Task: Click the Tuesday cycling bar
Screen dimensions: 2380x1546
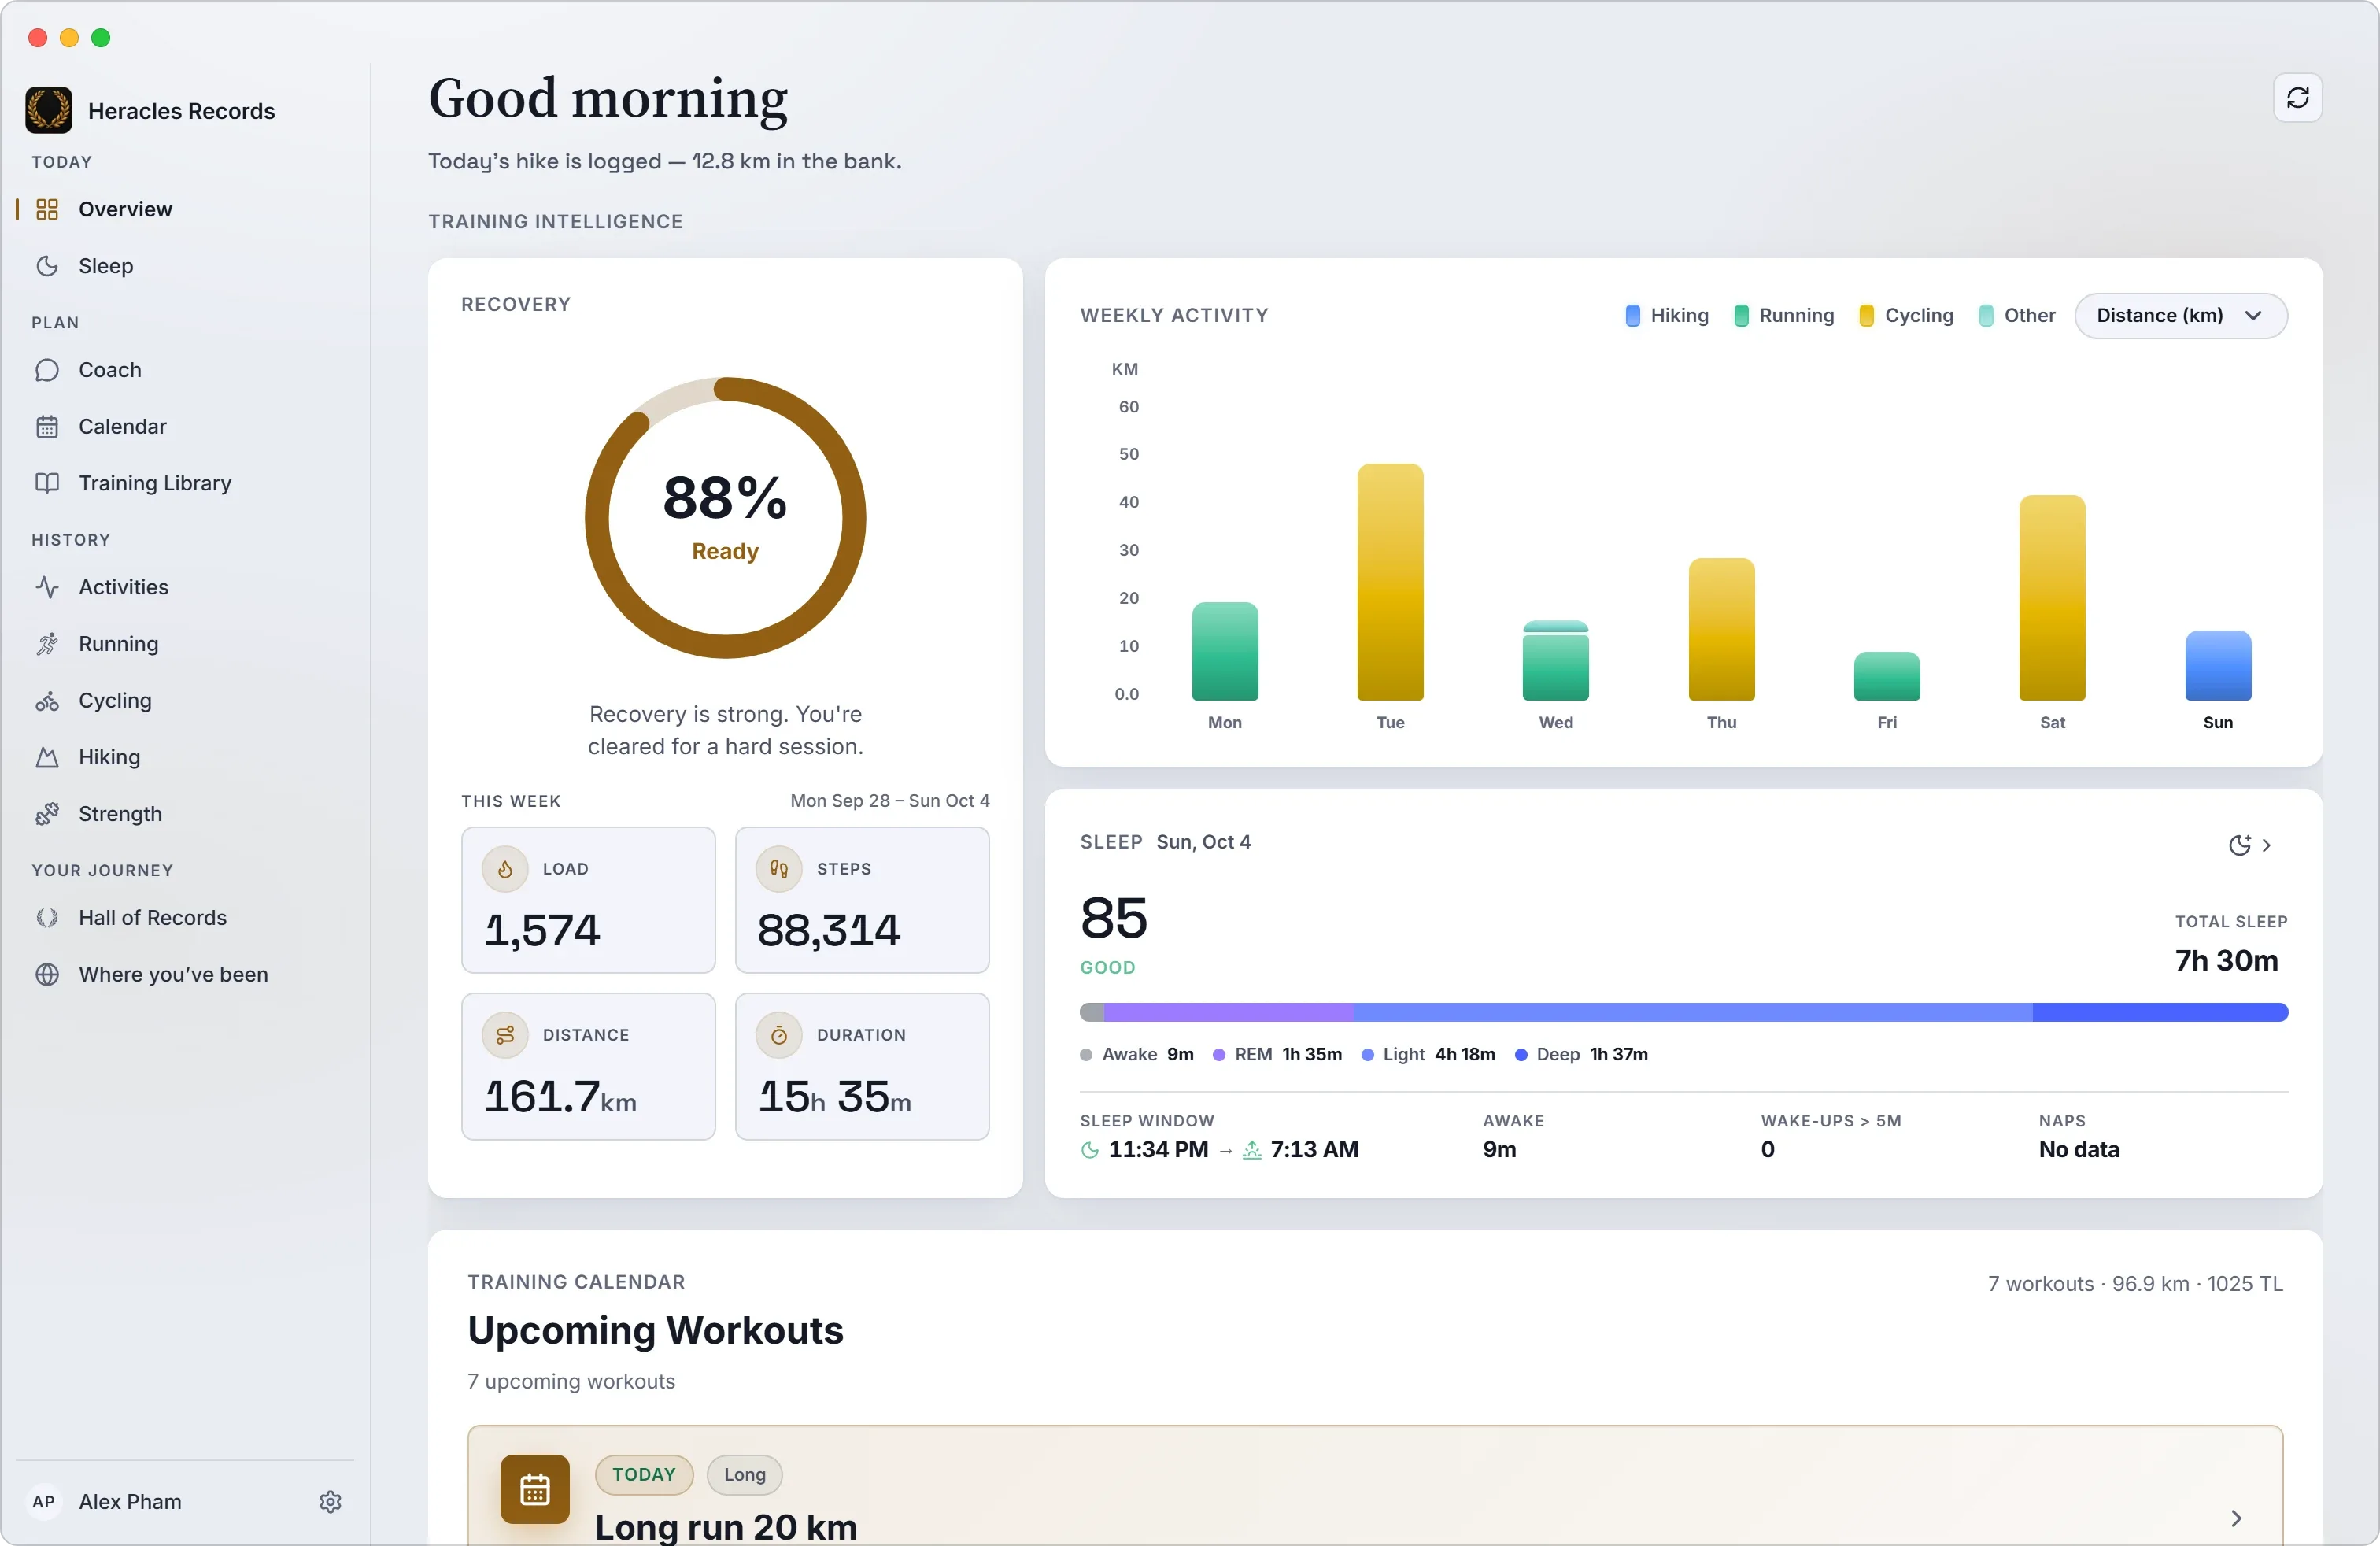Action: click(x=1390, y=582)
